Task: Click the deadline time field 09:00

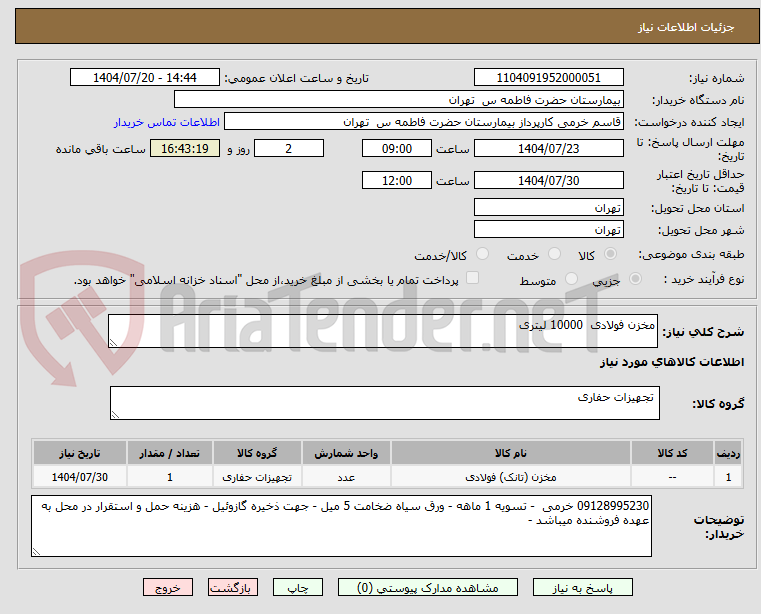Action: coord(397,148)
